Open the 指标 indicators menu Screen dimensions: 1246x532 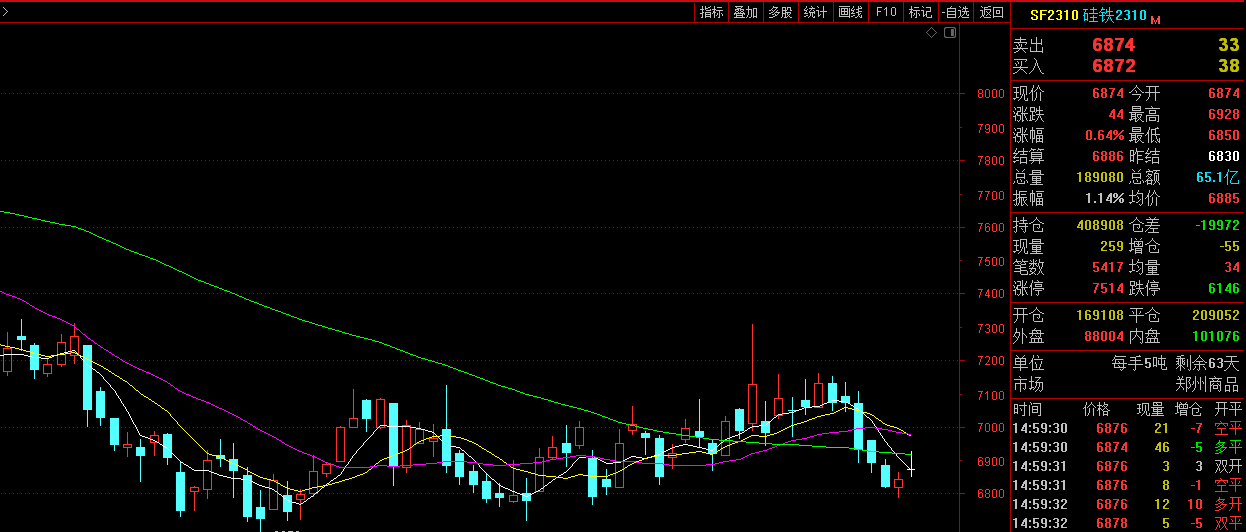tap(712, 12)
